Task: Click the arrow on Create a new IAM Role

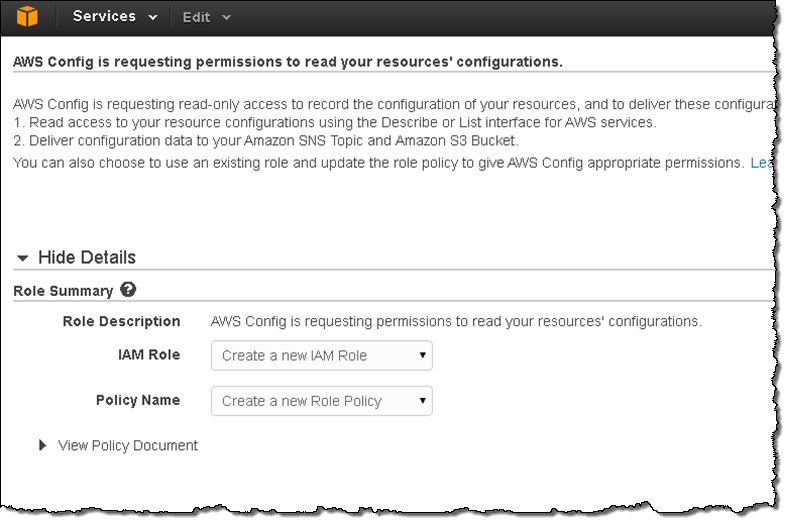Action: click(423, 355)
